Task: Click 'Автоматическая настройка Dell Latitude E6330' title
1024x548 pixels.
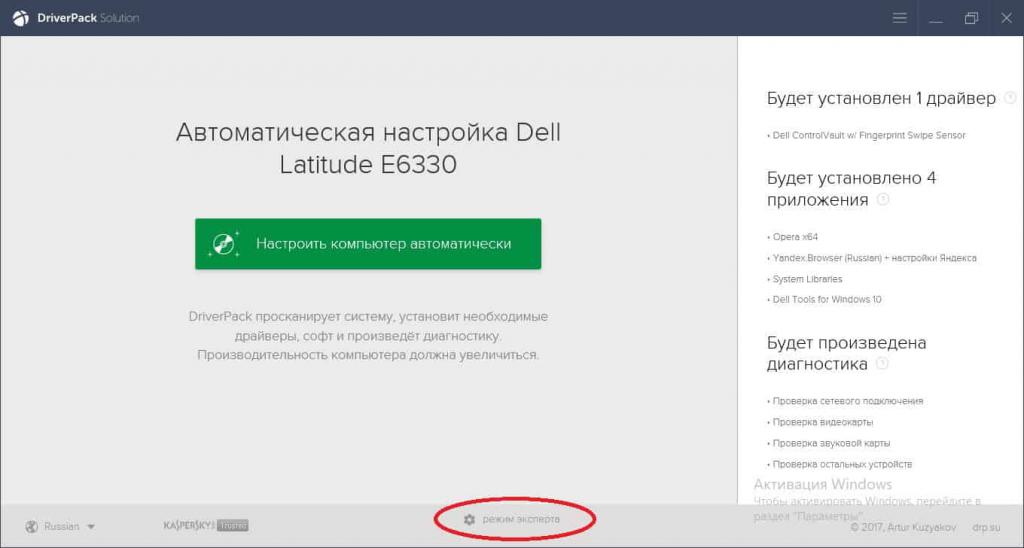Action: point(368,148)
